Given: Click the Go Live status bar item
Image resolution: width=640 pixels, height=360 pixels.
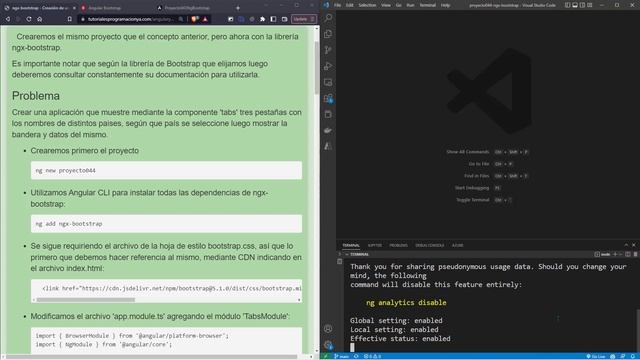Looking at the screenshot, I should tap(596, 356).
